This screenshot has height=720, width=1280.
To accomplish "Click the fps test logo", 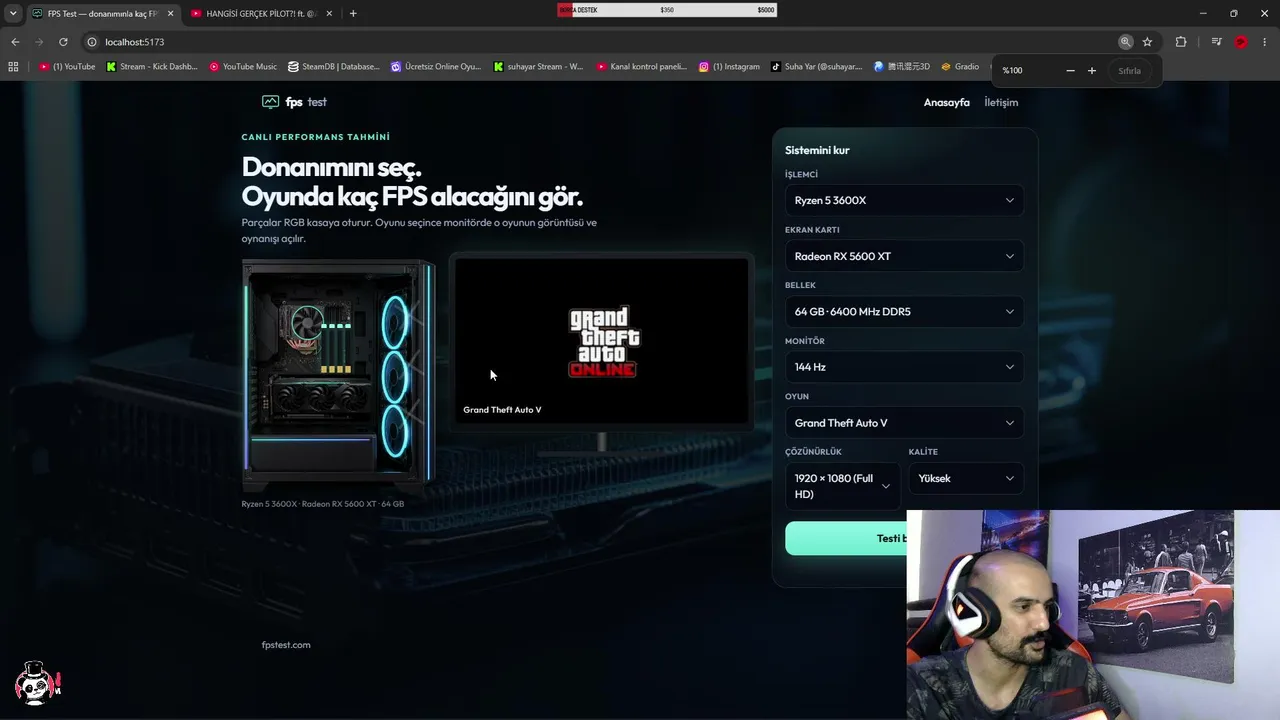I will point(294,102).
